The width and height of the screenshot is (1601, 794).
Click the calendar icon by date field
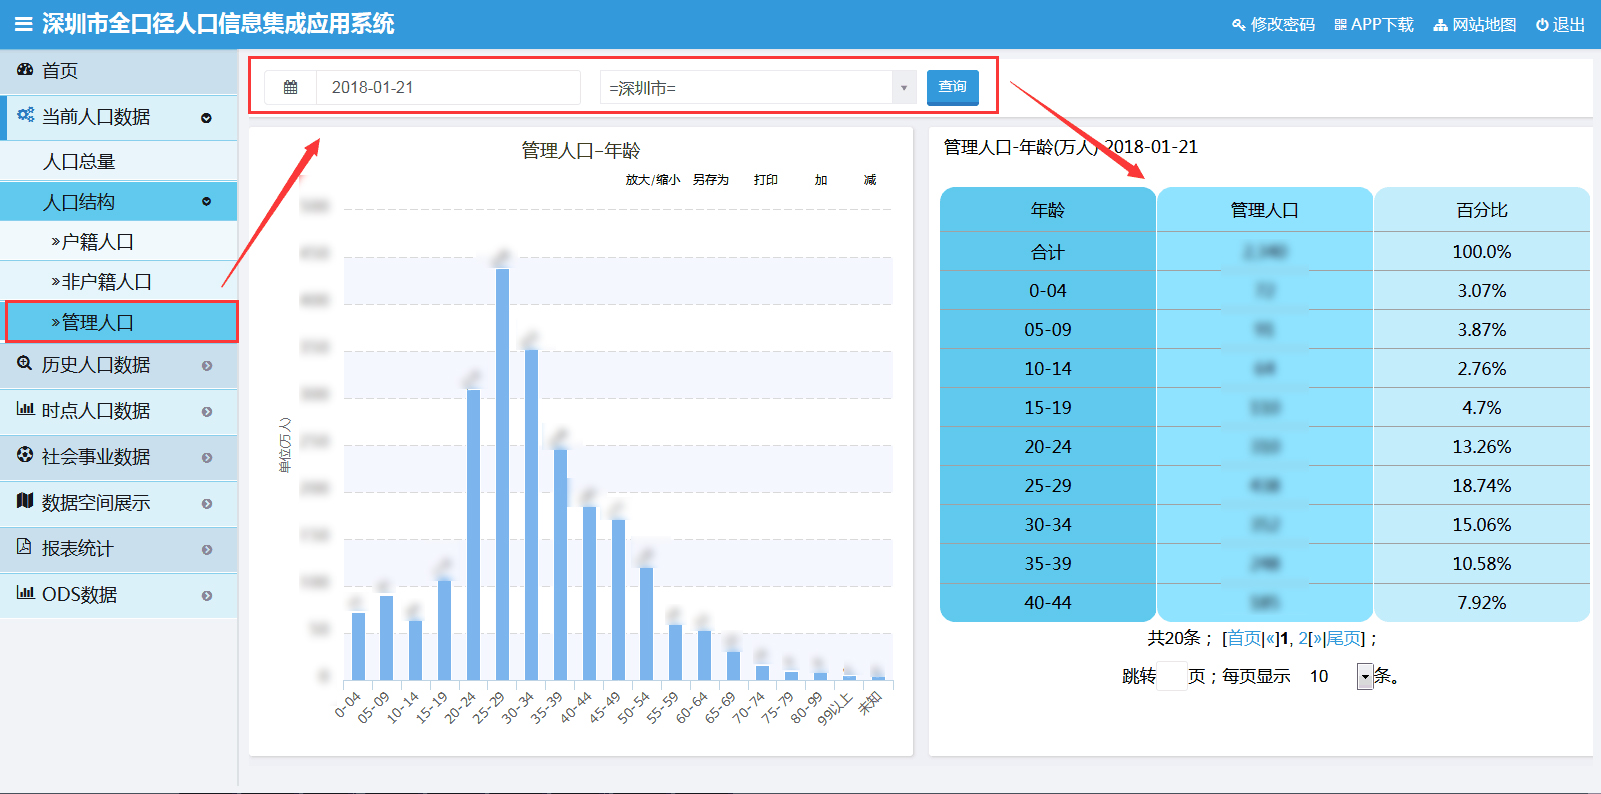click(290, 87)
